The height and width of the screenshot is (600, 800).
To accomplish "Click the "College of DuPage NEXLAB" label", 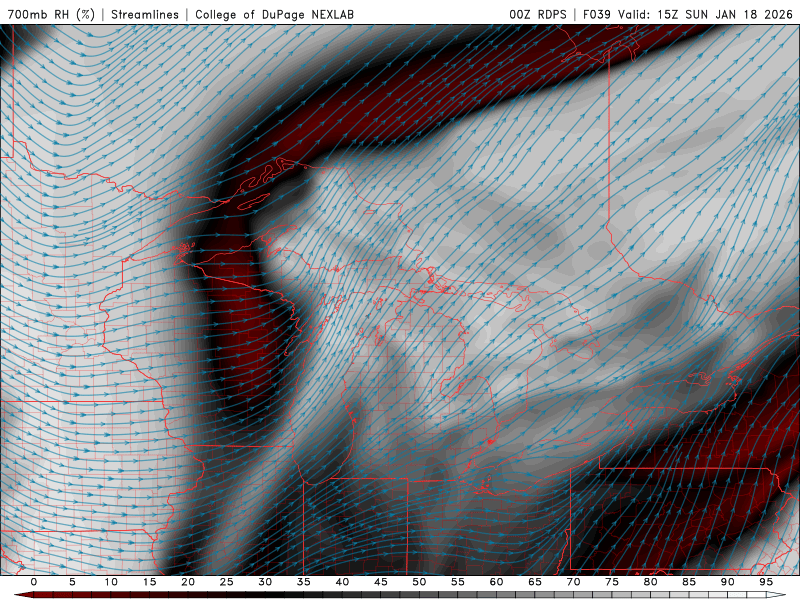I will tap(274, 14).
